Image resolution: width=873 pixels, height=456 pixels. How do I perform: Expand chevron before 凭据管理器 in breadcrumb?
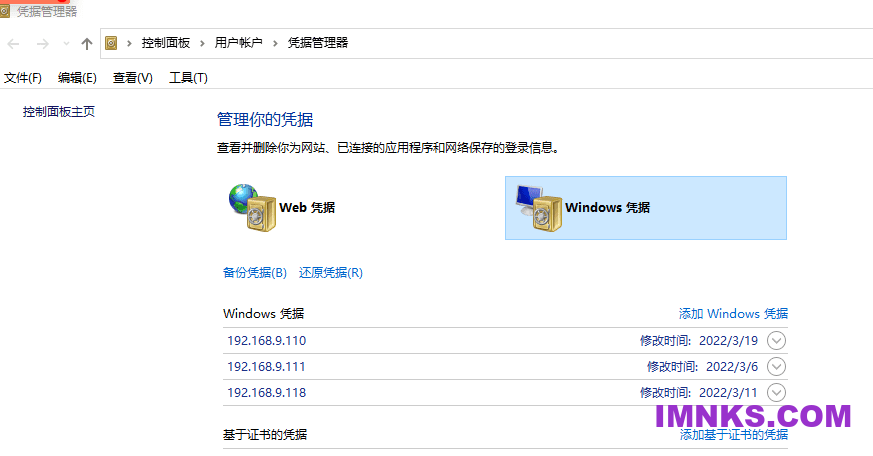coord(275,43)
